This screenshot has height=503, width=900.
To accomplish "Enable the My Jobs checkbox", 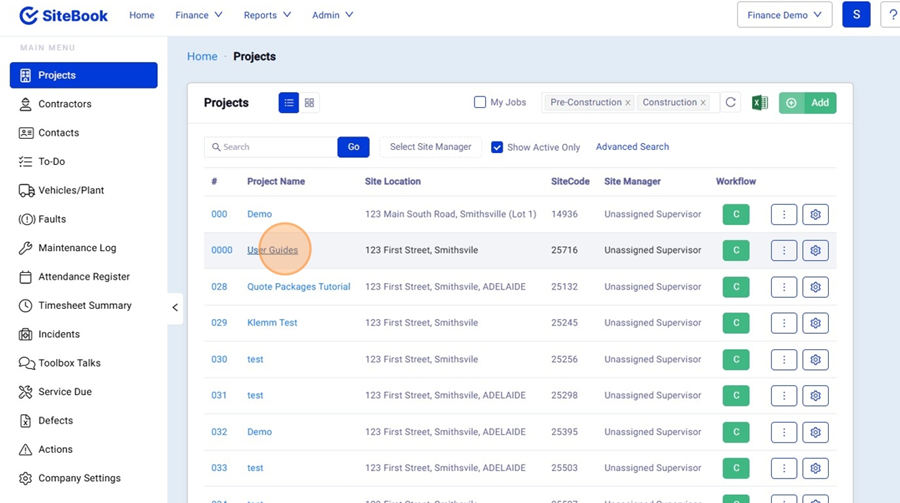I will pyautogui.click(x=480, y=102).
